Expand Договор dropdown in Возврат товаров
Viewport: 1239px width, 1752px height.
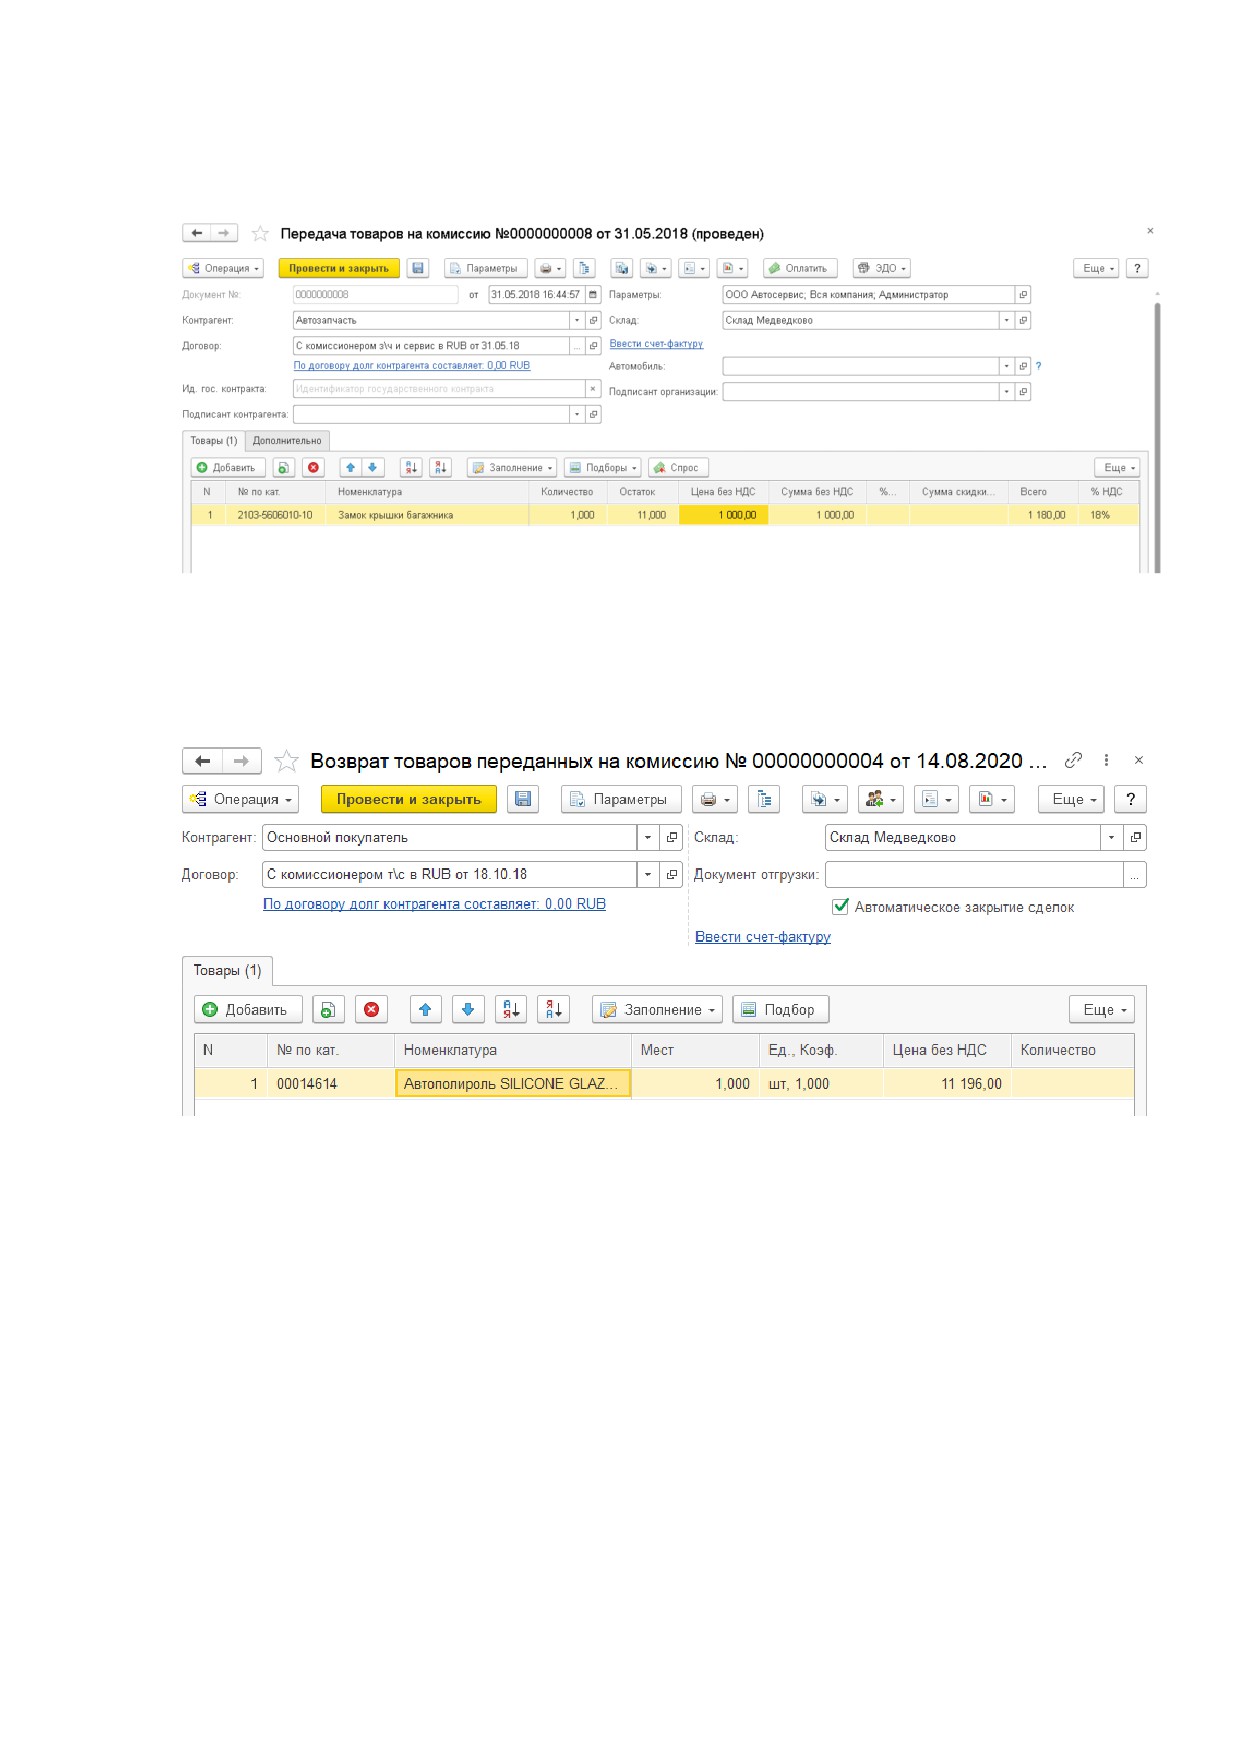point(648,874)
